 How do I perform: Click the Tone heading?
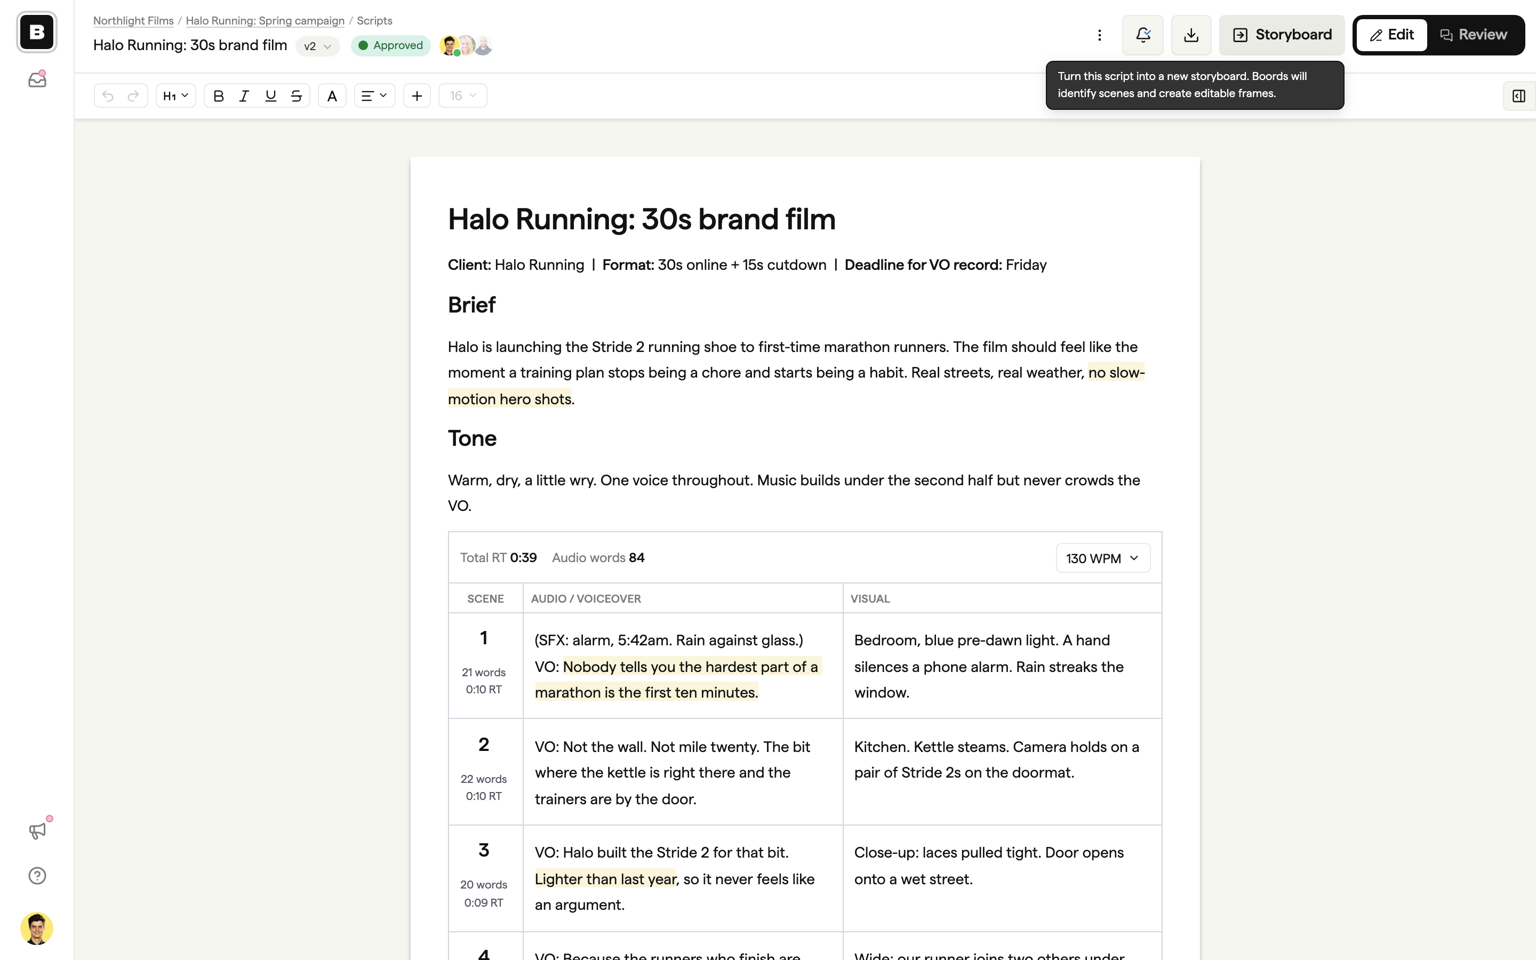pyautogui.click(x=472, y=438)
